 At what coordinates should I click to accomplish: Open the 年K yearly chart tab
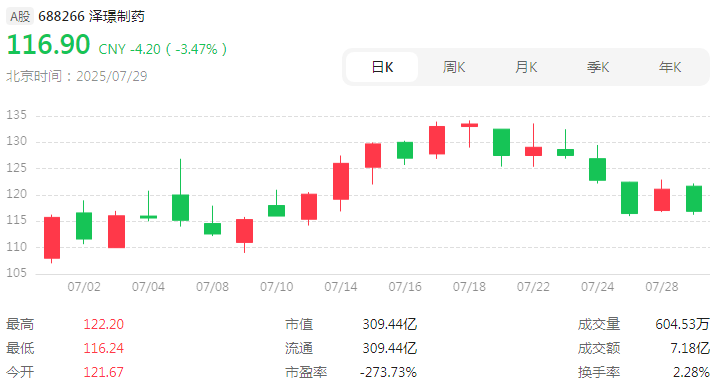[x=670, y=67]
